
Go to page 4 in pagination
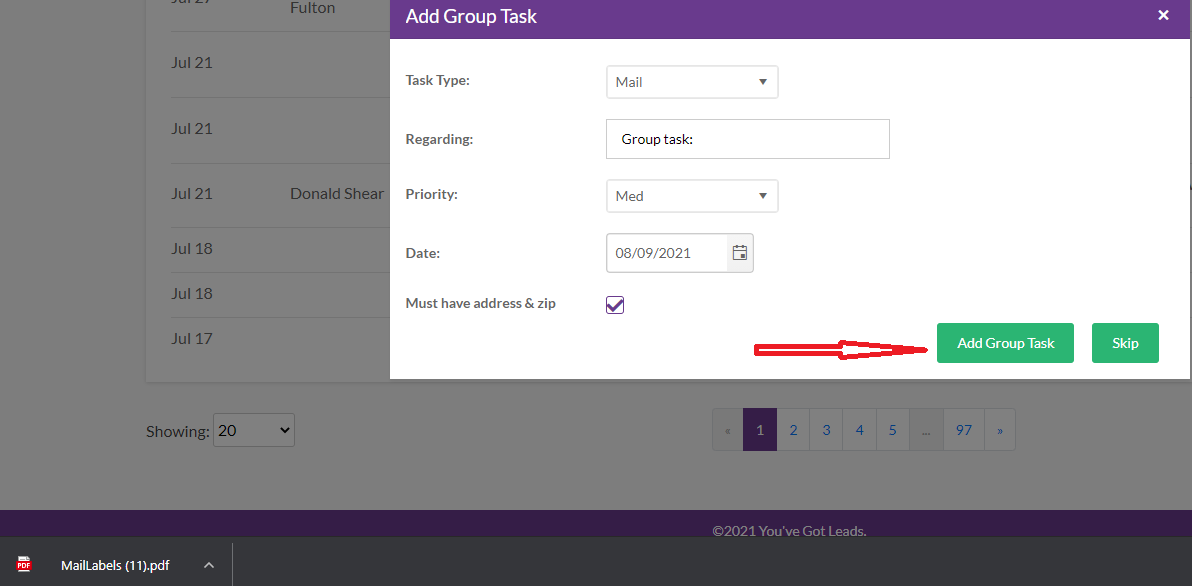[x=860, y=430]
